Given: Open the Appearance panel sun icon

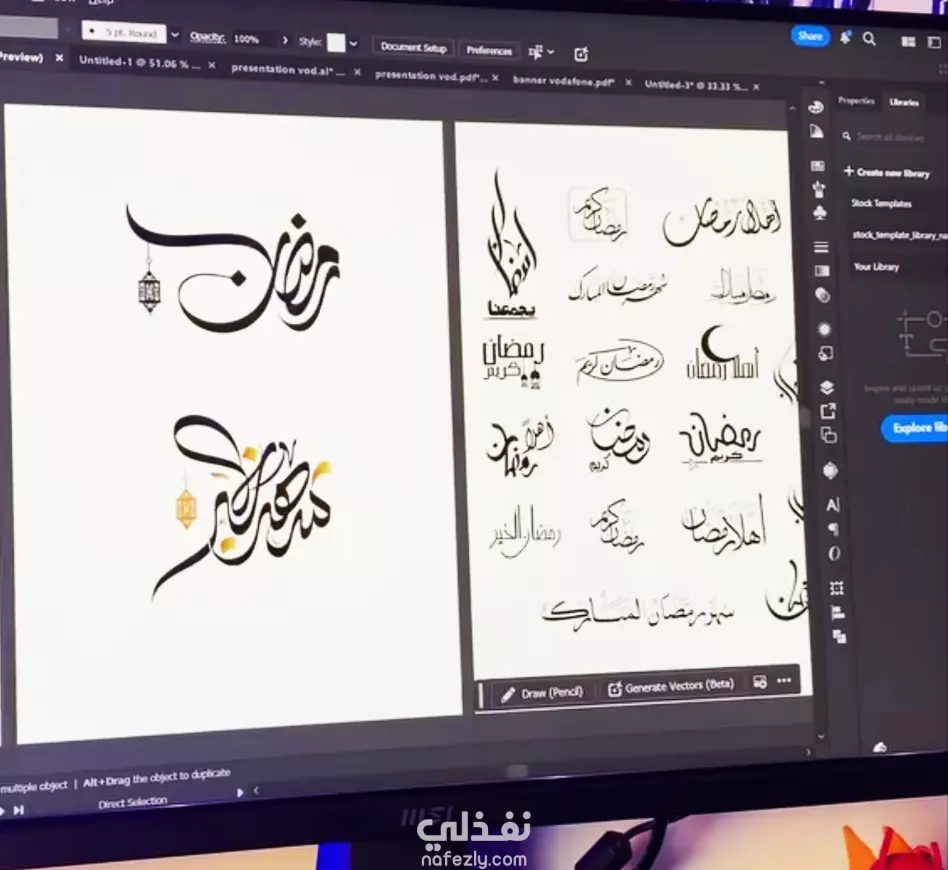Looking at the screenshot, I should pyautogui.click(x=824, y=329).
